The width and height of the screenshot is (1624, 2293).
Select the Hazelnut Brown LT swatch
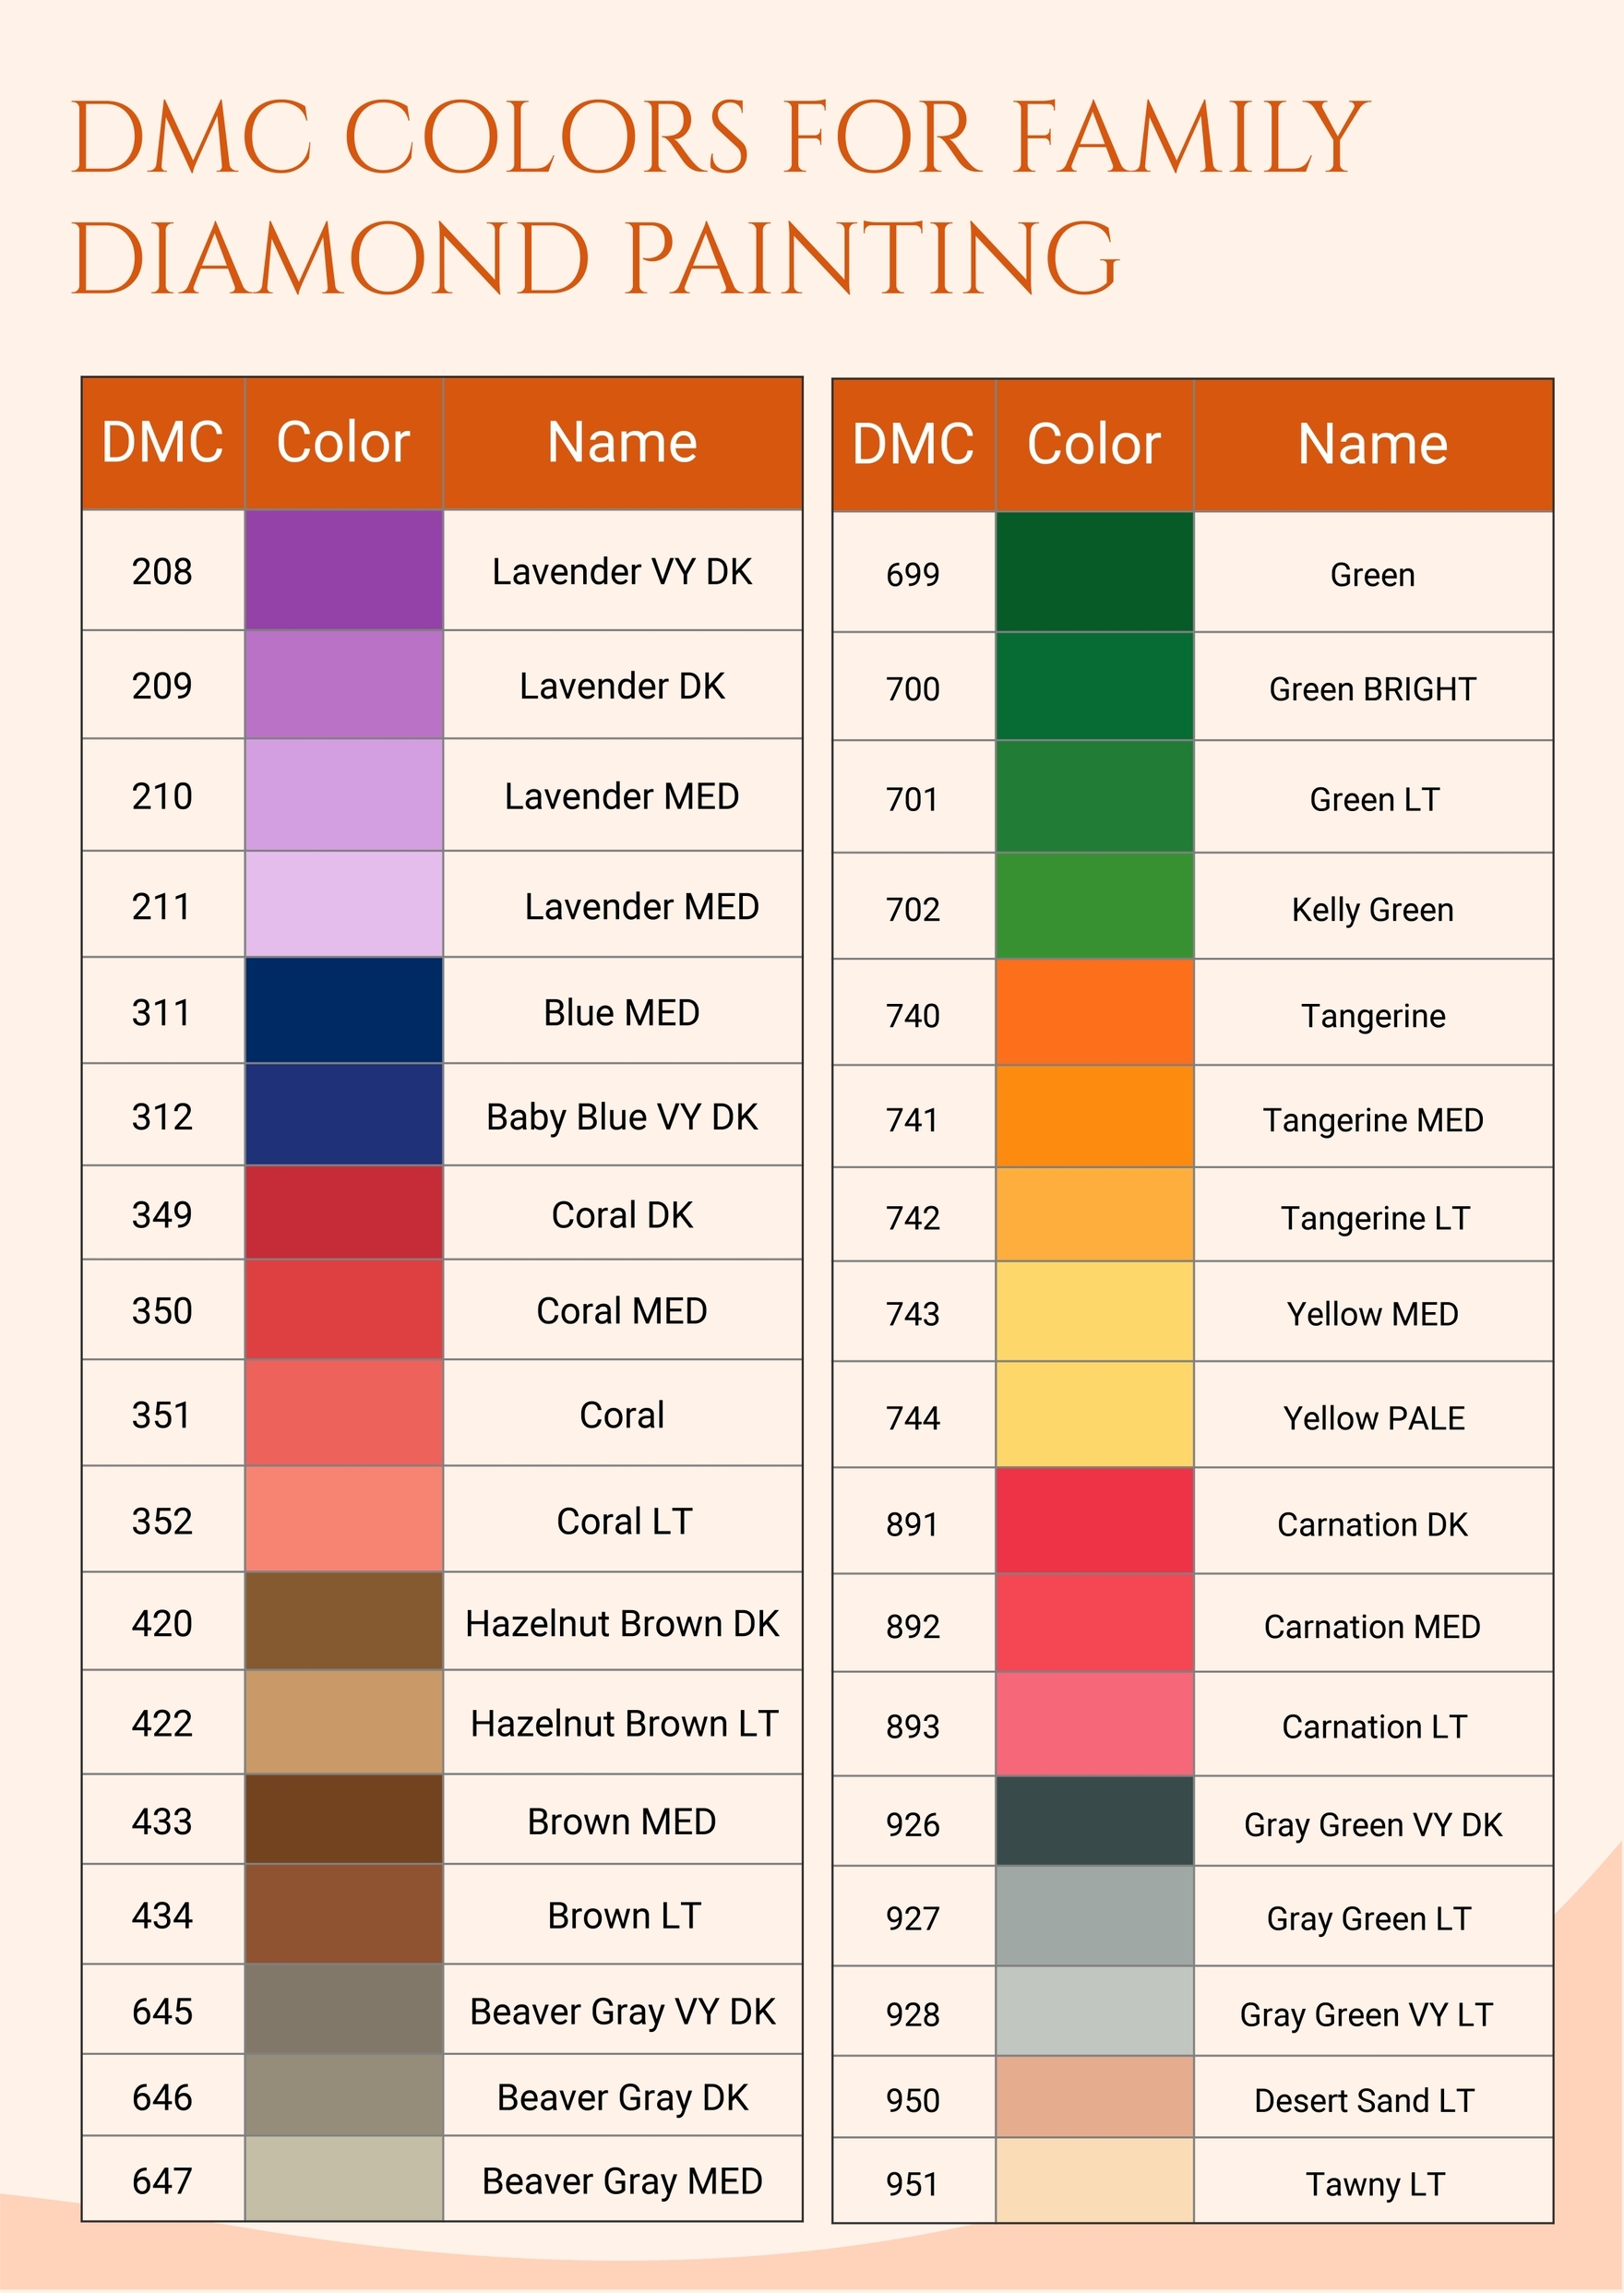(343, 1723)
